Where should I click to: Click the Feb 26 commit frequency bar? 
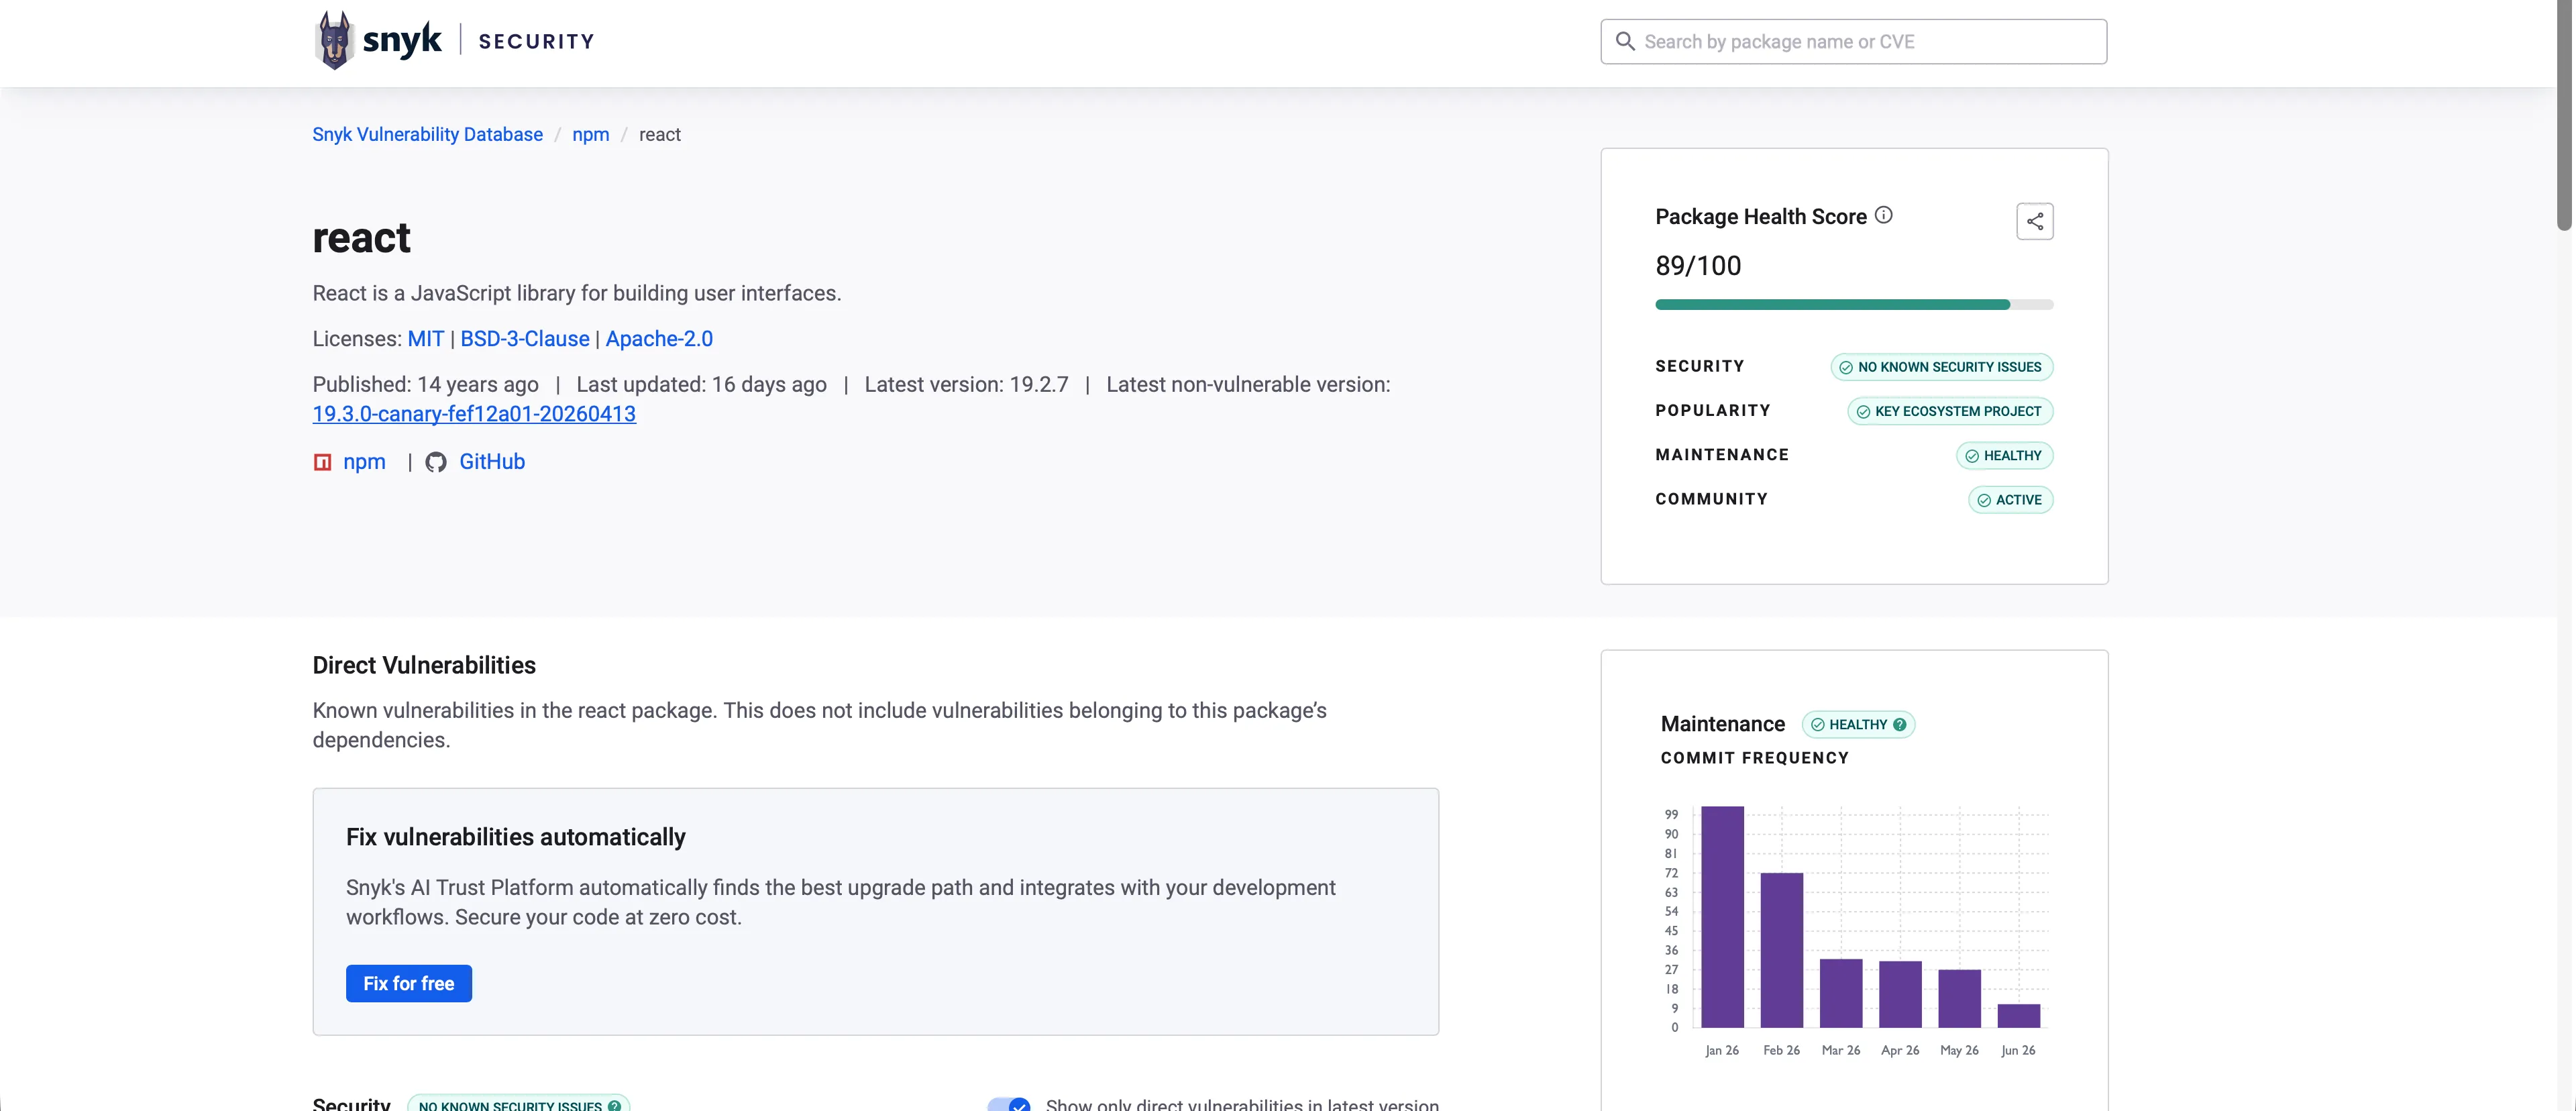[x=1781, y=950]
